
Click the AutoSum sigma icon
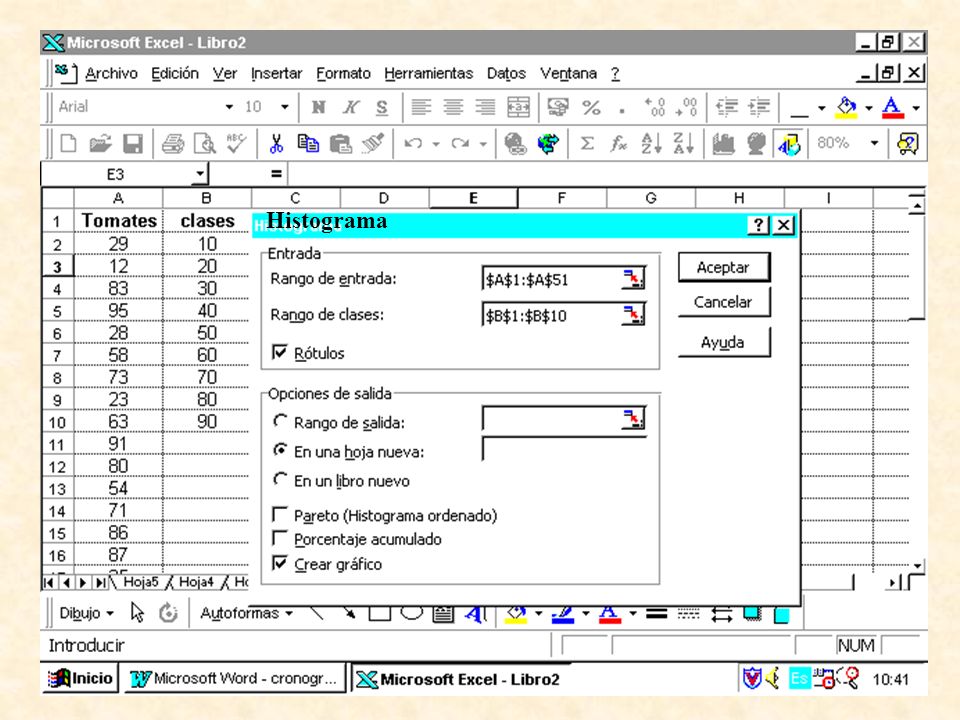point(587,144)
